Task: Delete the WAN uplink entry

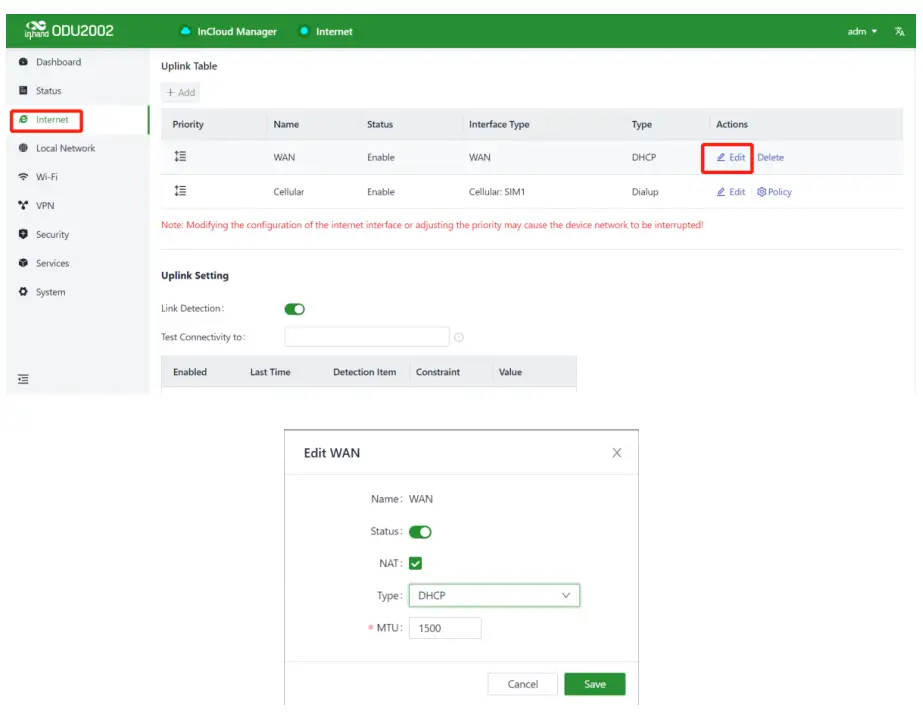Action: (770, 157)
